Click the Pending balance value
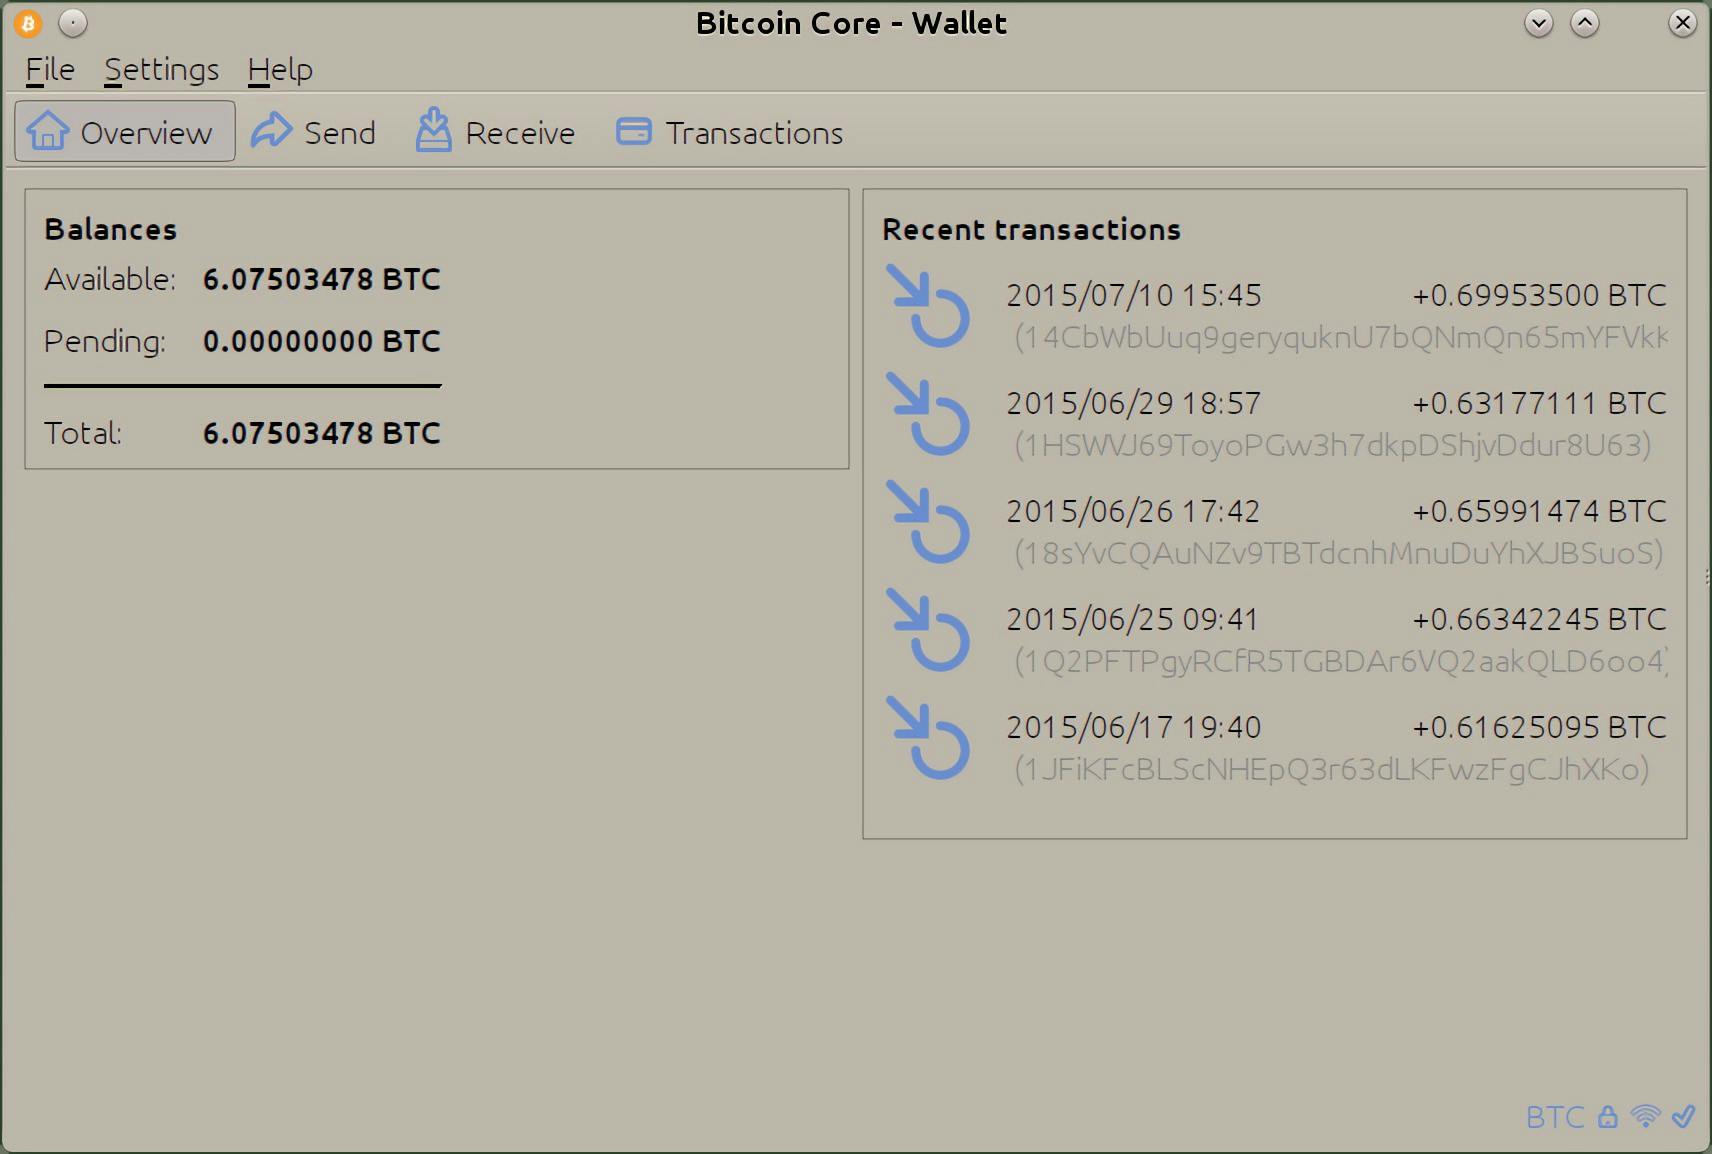This screenshot has width=1712, height=1154. pyautogui.click(x=322, y=341)
